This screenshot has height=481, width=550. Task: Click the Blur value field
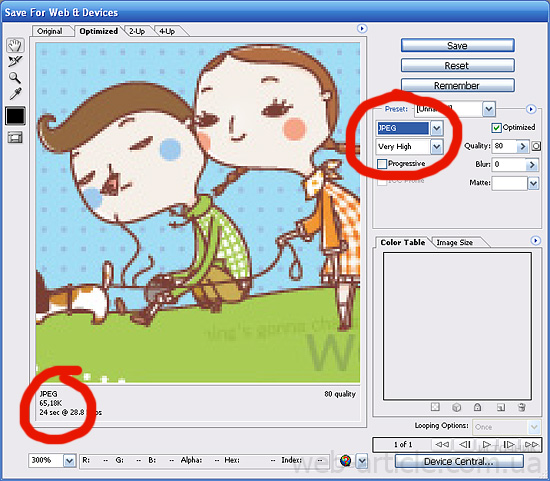click(x=509, y=164)
